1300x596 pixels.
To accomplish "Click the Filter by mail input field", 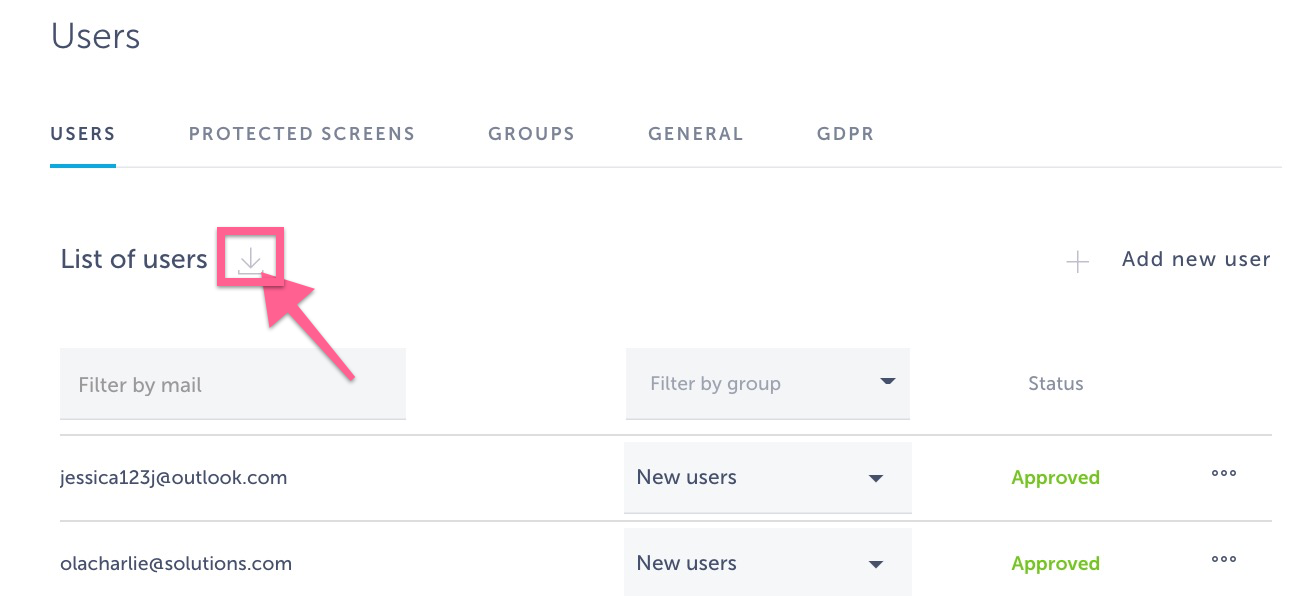I will point(232,383).
